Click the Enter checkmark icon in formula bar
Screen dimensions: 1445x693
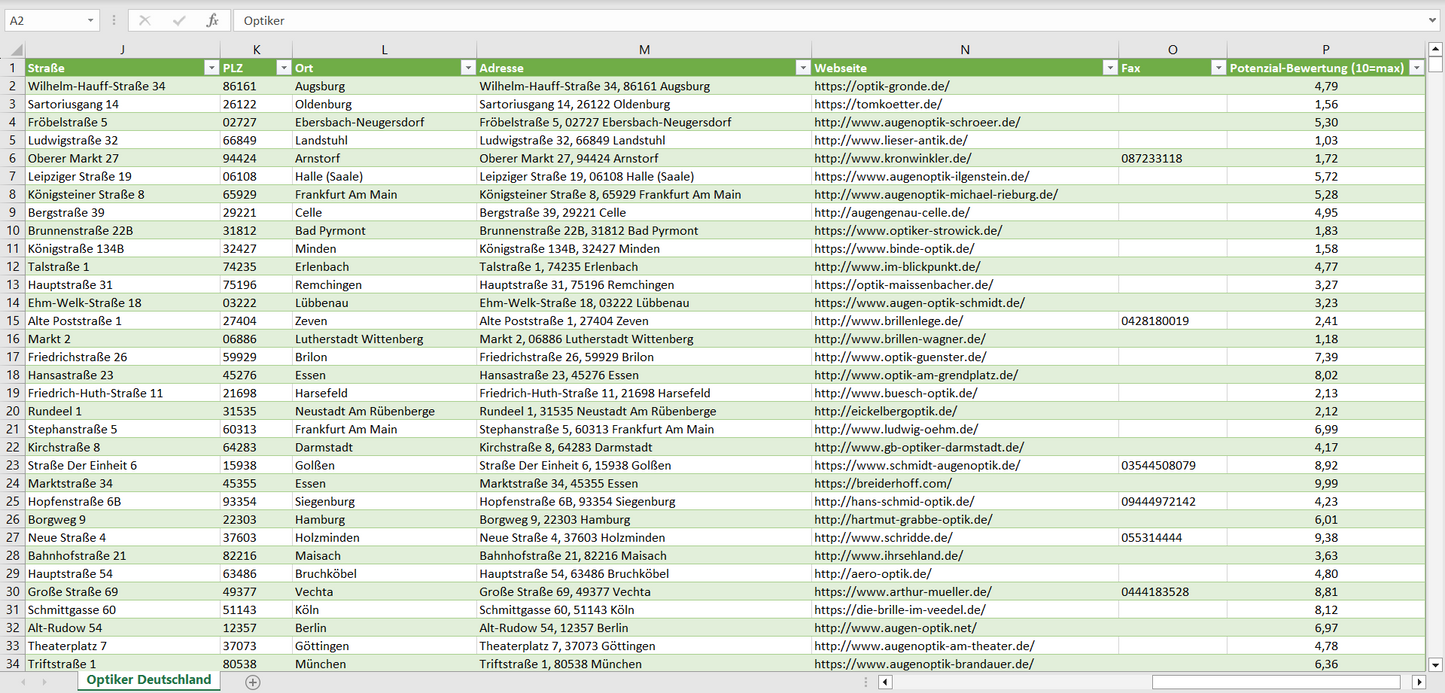click(179, 20)
